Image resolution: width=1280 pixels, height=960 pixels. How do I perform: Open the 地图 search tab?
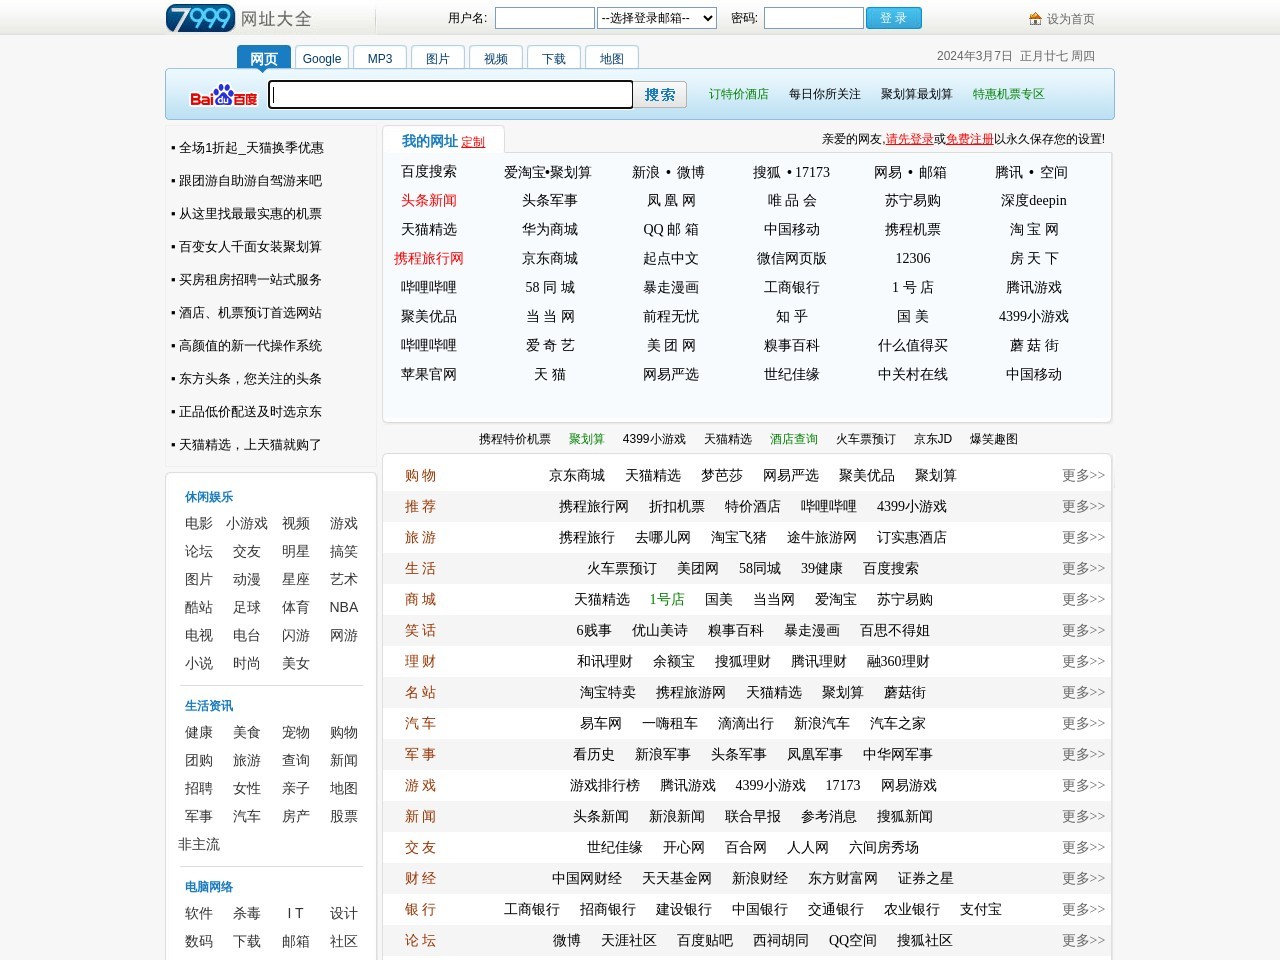pos(612,59)
